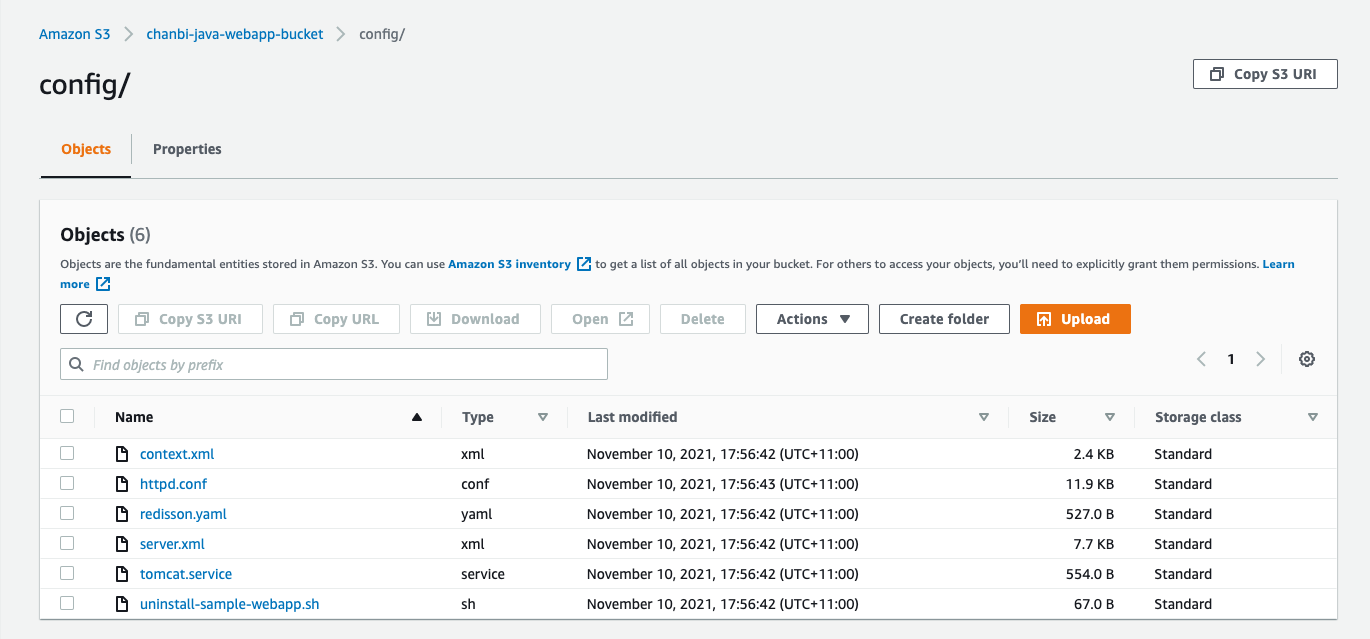Click the file icon beside context.xml
Screen dimensions: 1370x639
[x=121, y=453]
